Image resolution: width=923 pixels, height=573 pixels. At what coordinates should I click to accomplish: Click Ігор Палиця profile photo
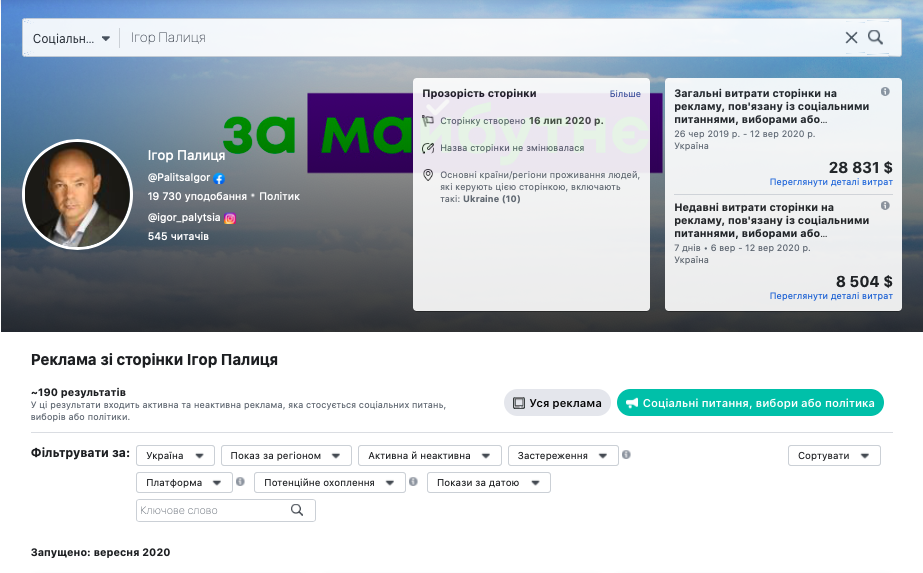pyautogui.click(x=77, y=194)
